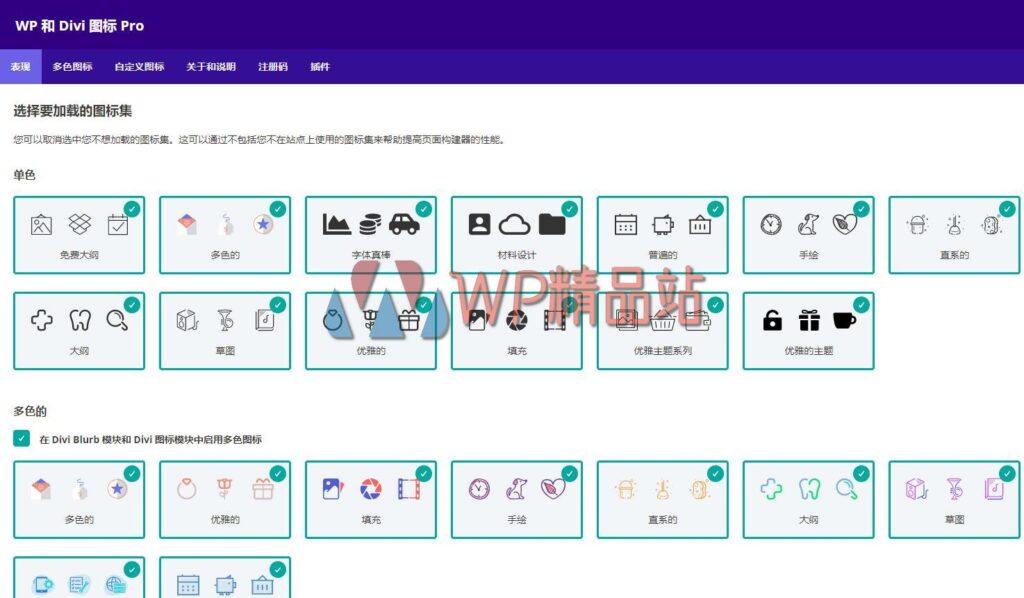The height and width of the screenshot is (598, 1024).
Task: Uncheck the Divi Blurb 多色图标 enable checkbox
Action: (x=22, y=437)
